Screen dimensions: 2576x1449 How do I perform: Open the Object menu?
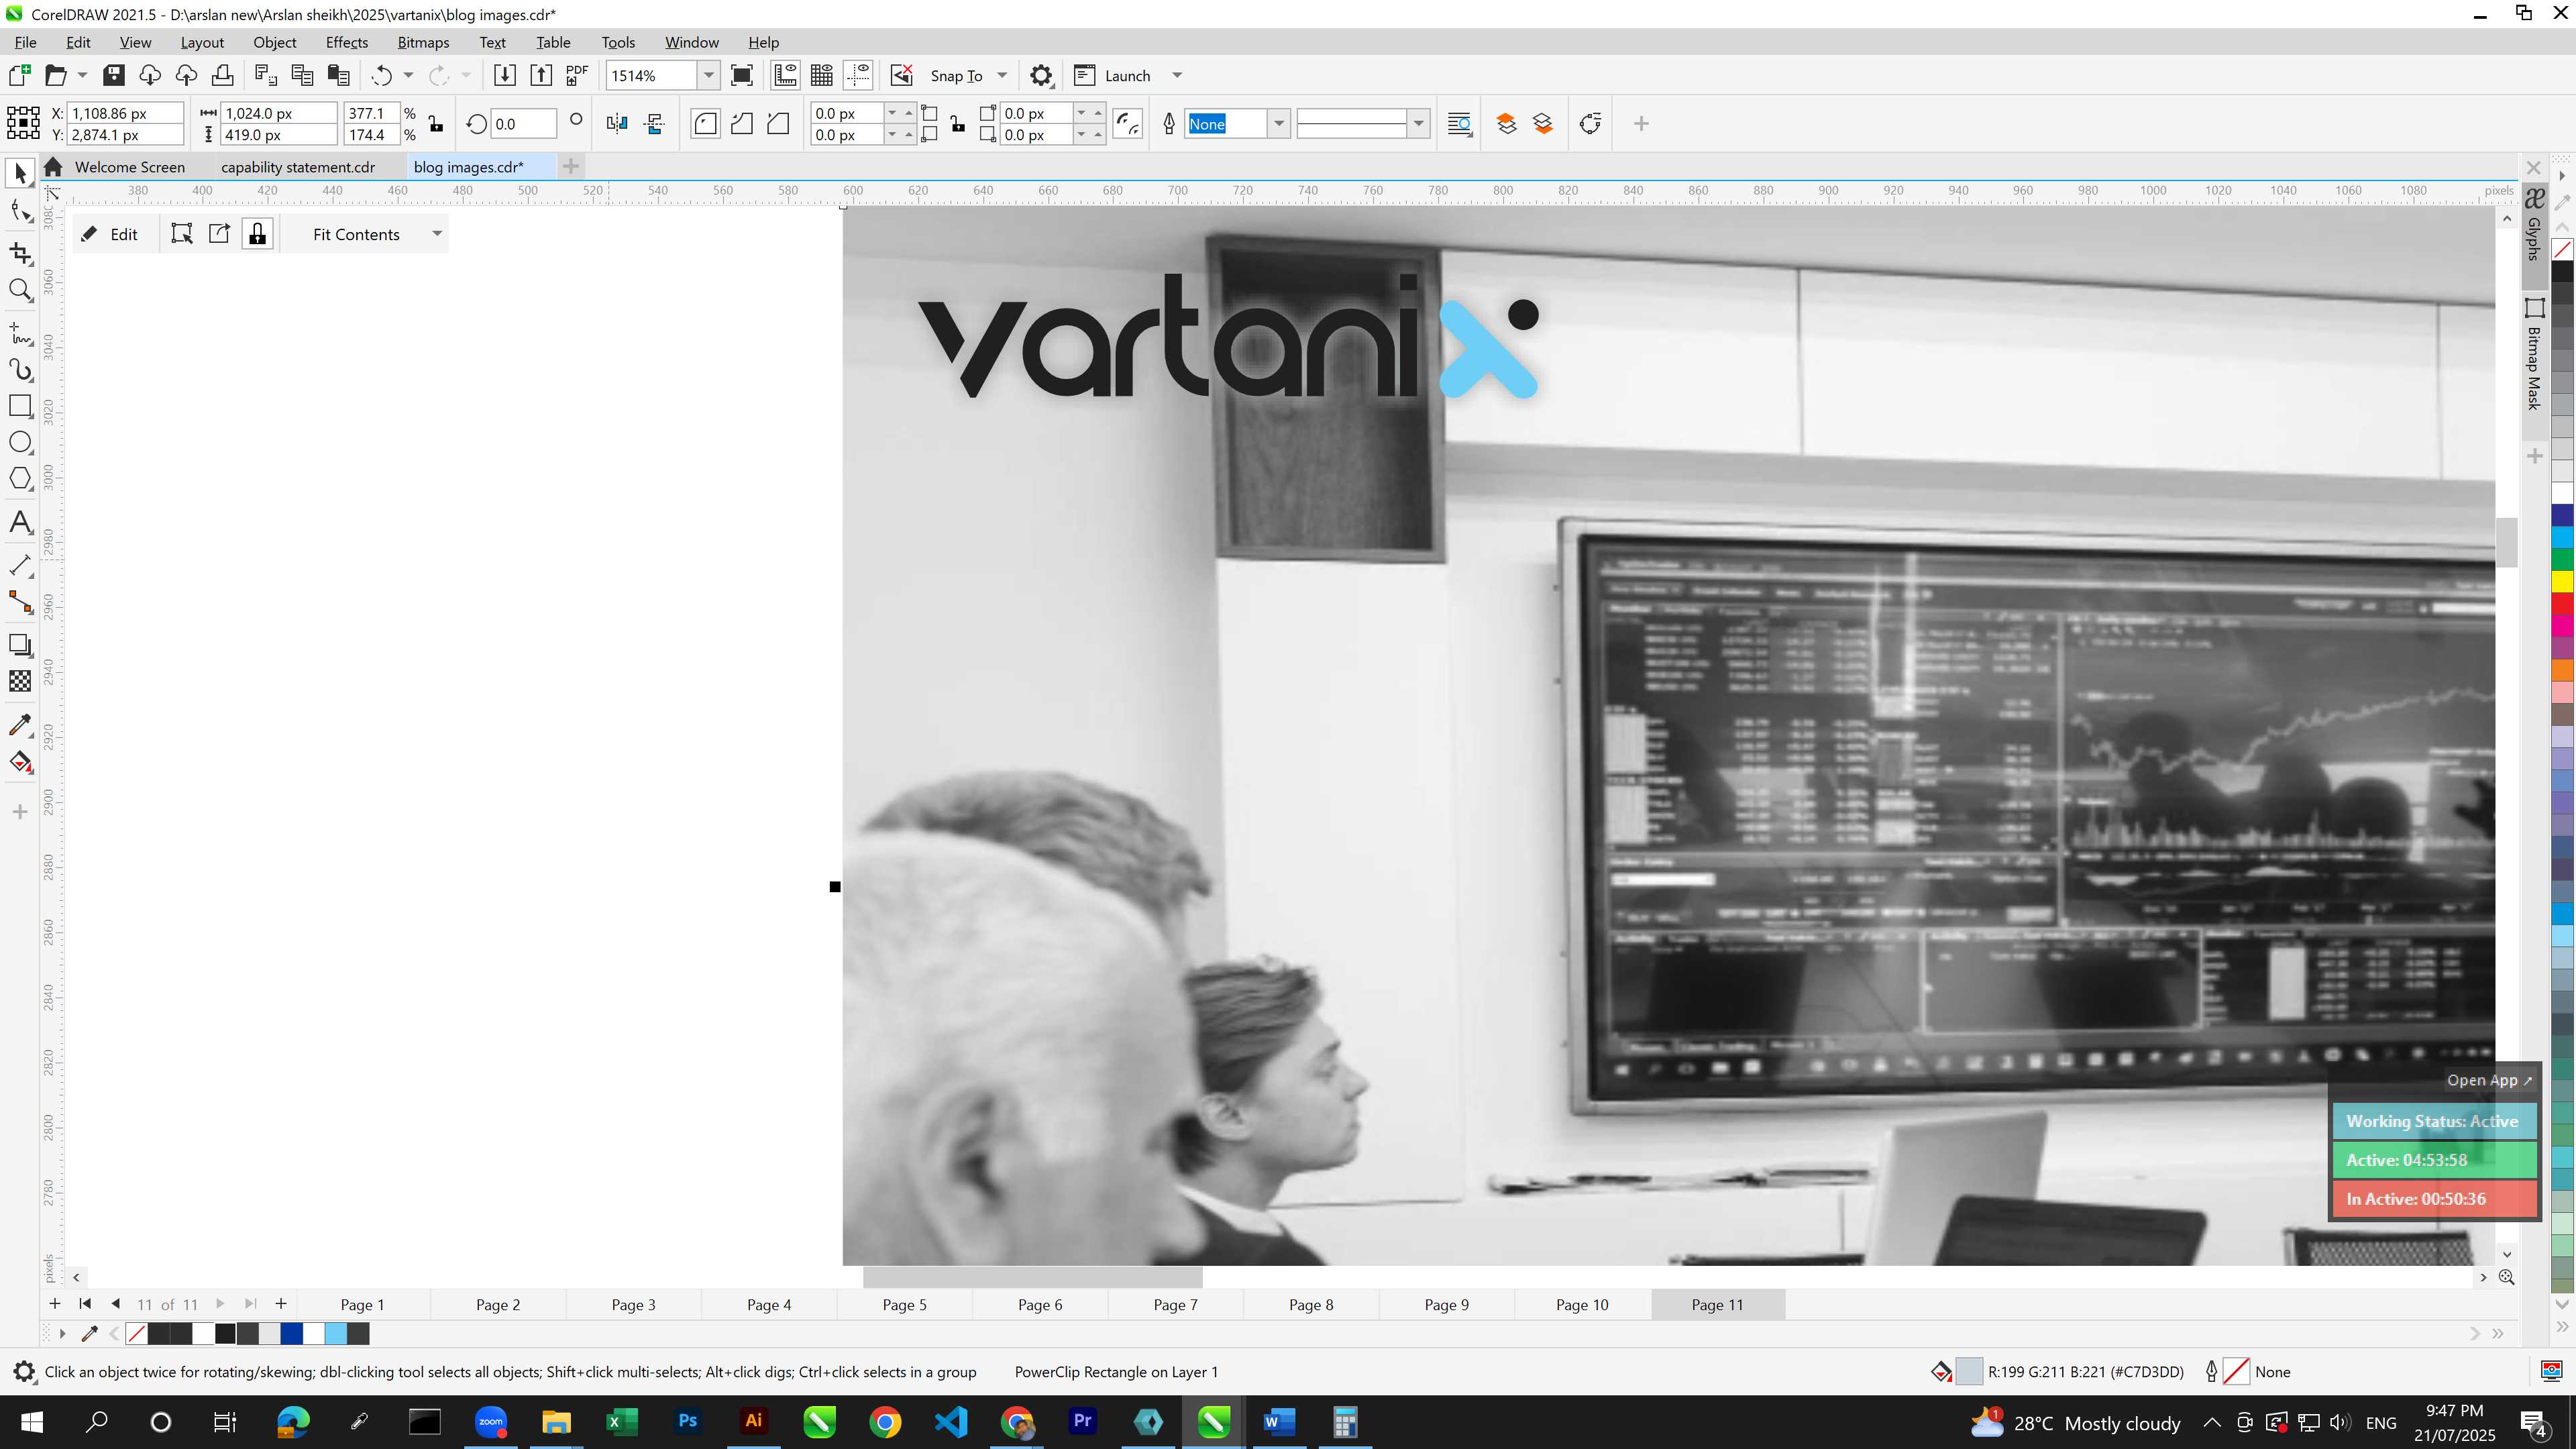point(274,43)
